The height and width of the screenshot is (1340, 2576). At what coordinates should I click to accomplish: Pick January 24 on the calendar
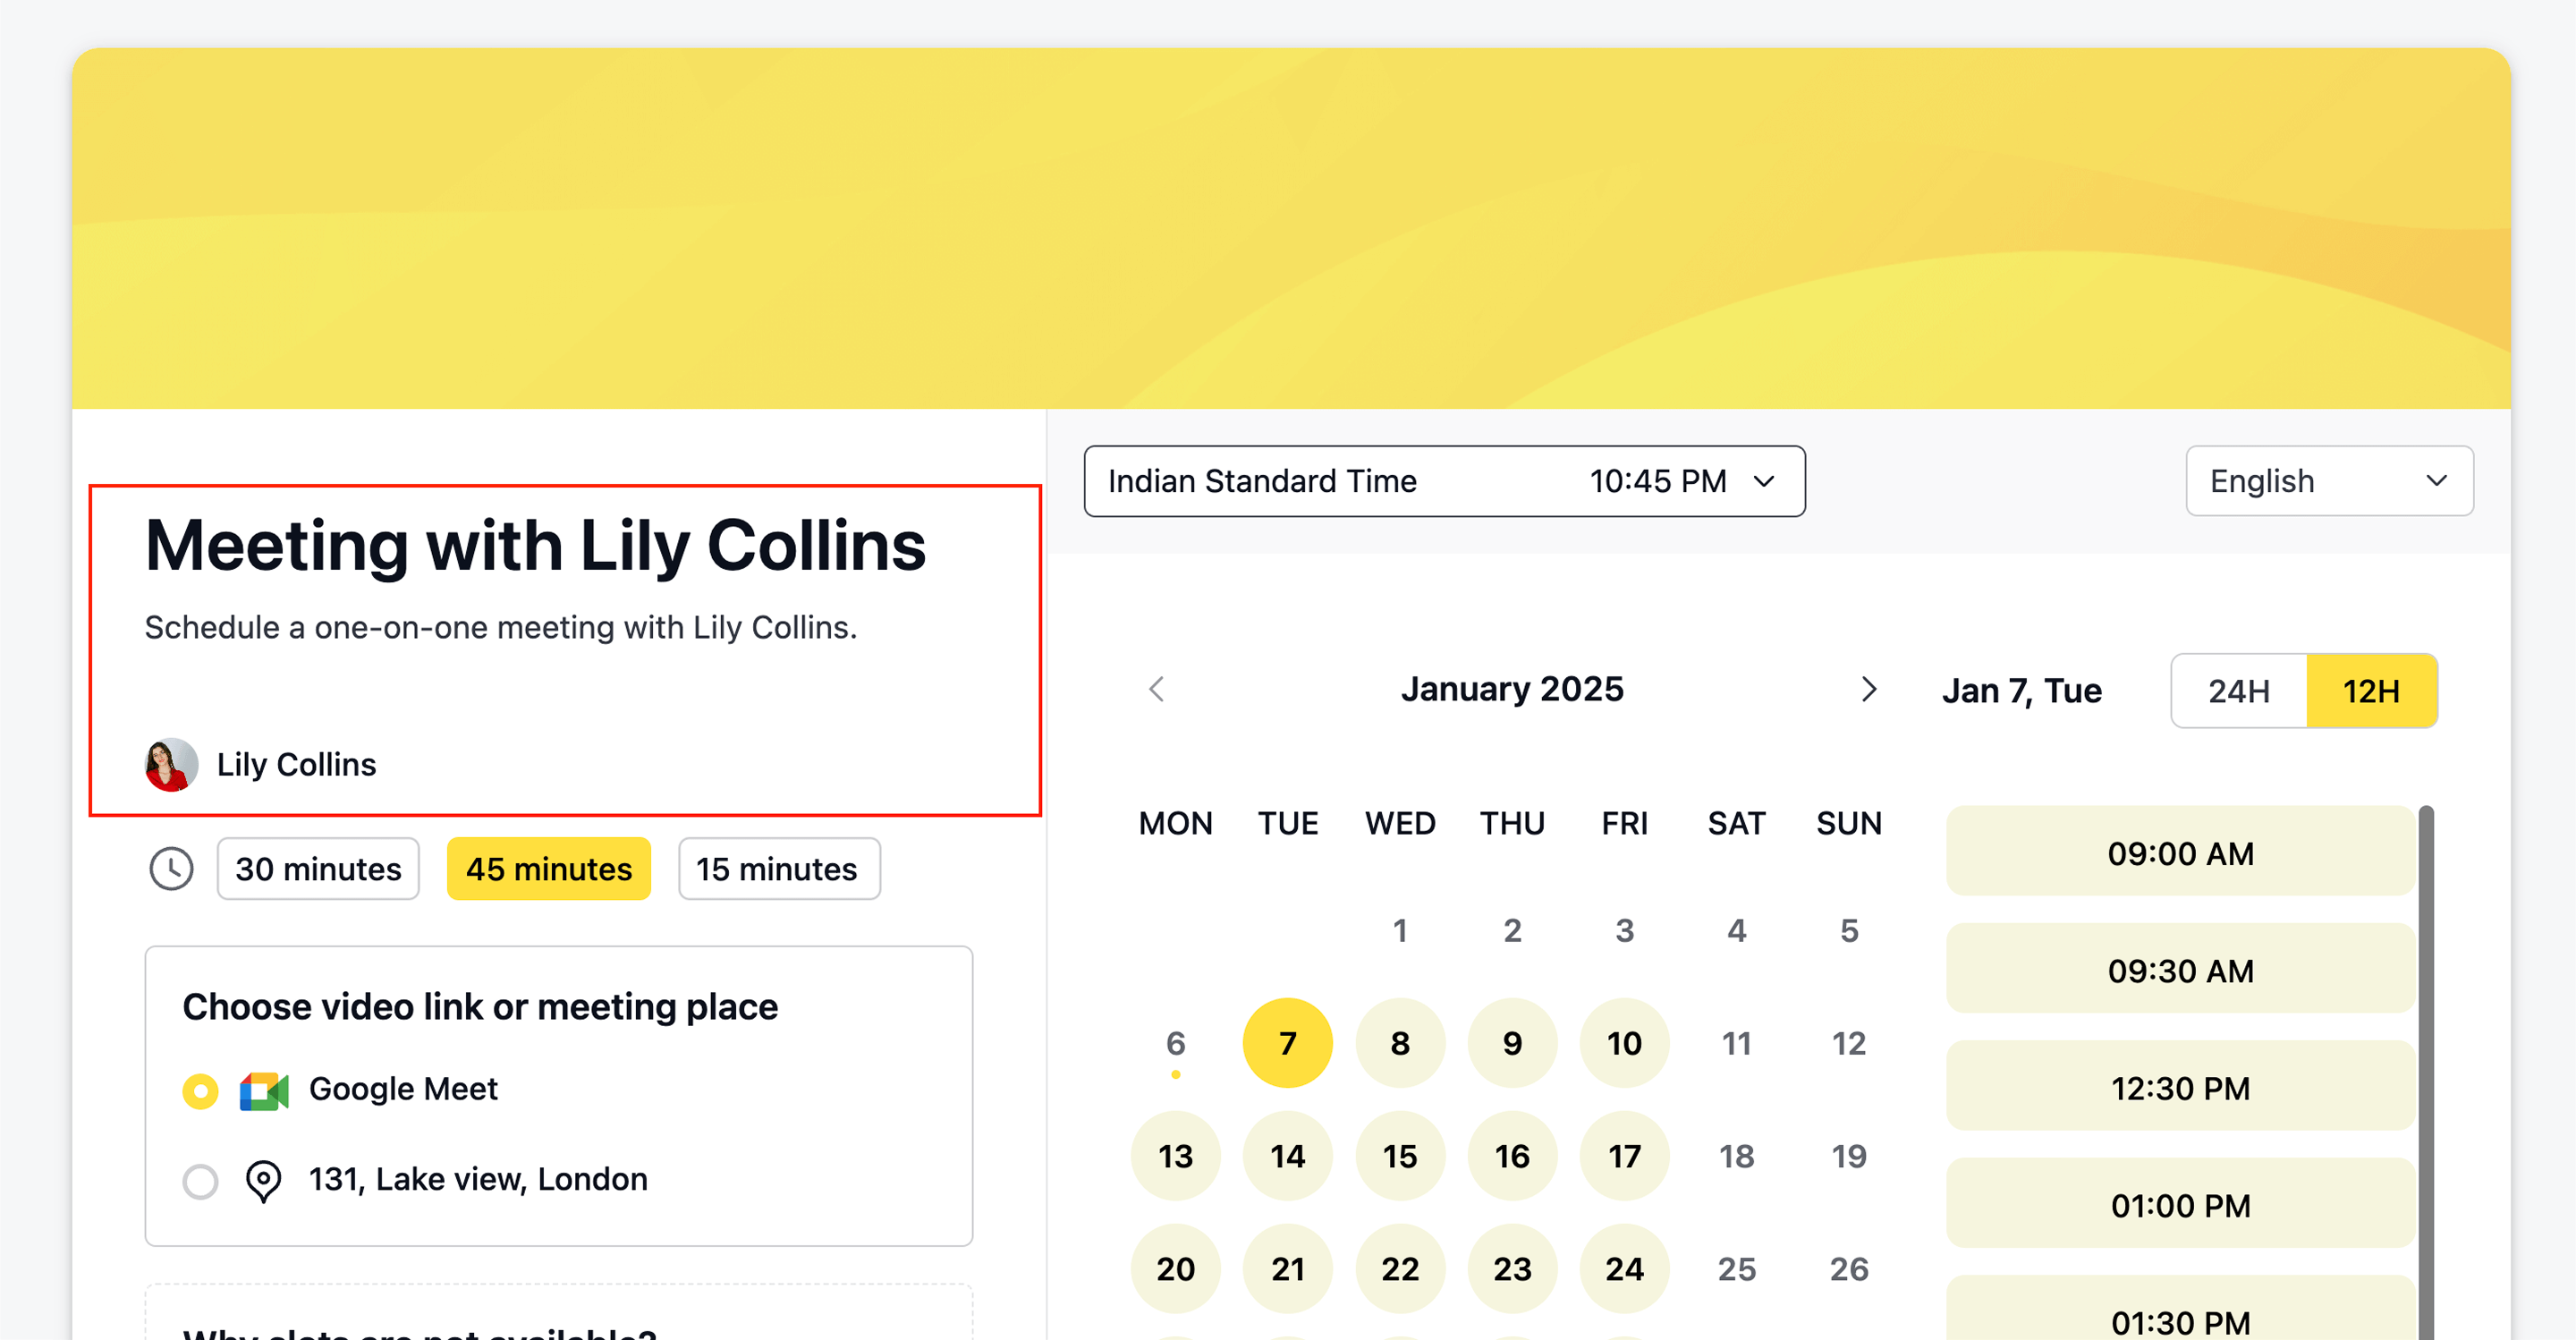coord(1624,1268)
